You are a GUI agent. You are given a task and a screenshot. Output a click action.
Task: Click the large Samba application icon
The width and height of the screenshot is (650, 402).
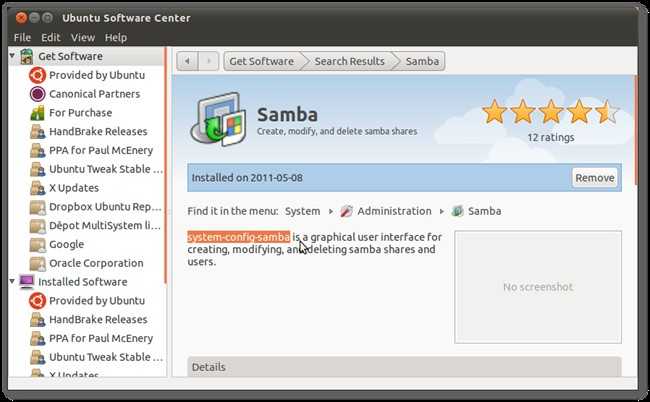tap(218, 119)
